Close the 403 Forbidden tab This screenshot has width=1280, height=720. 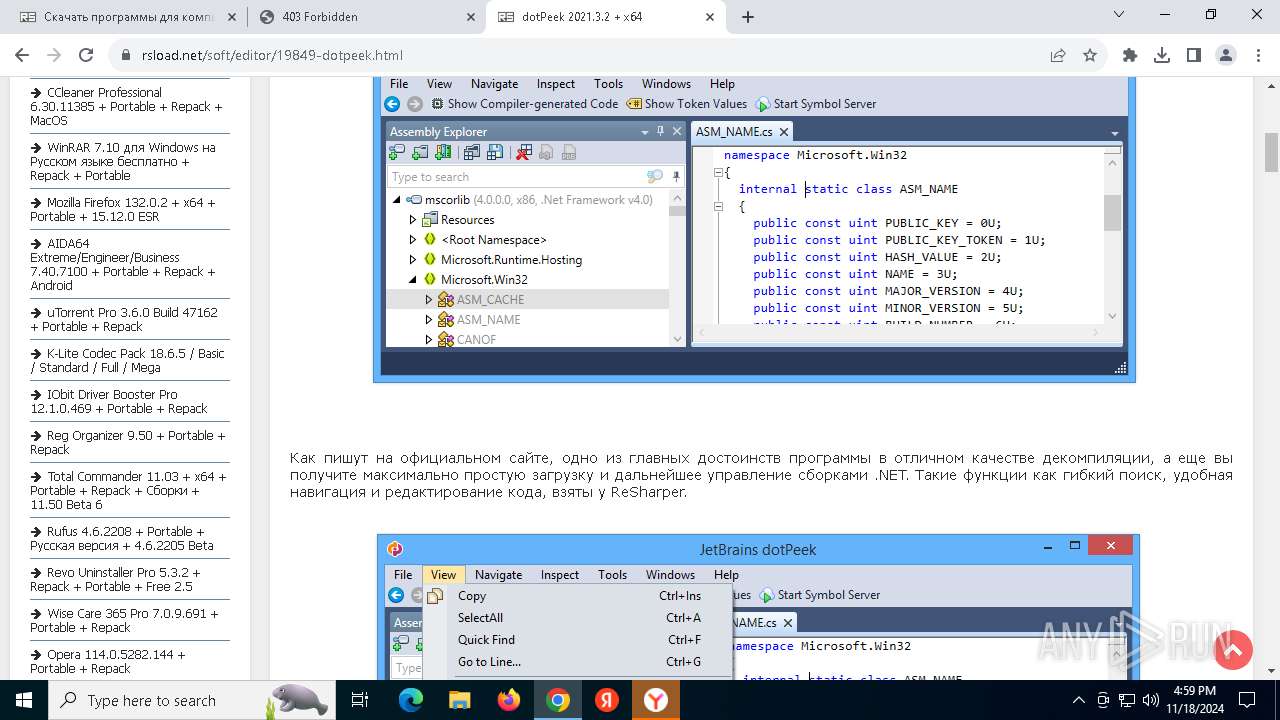[469, 17]
